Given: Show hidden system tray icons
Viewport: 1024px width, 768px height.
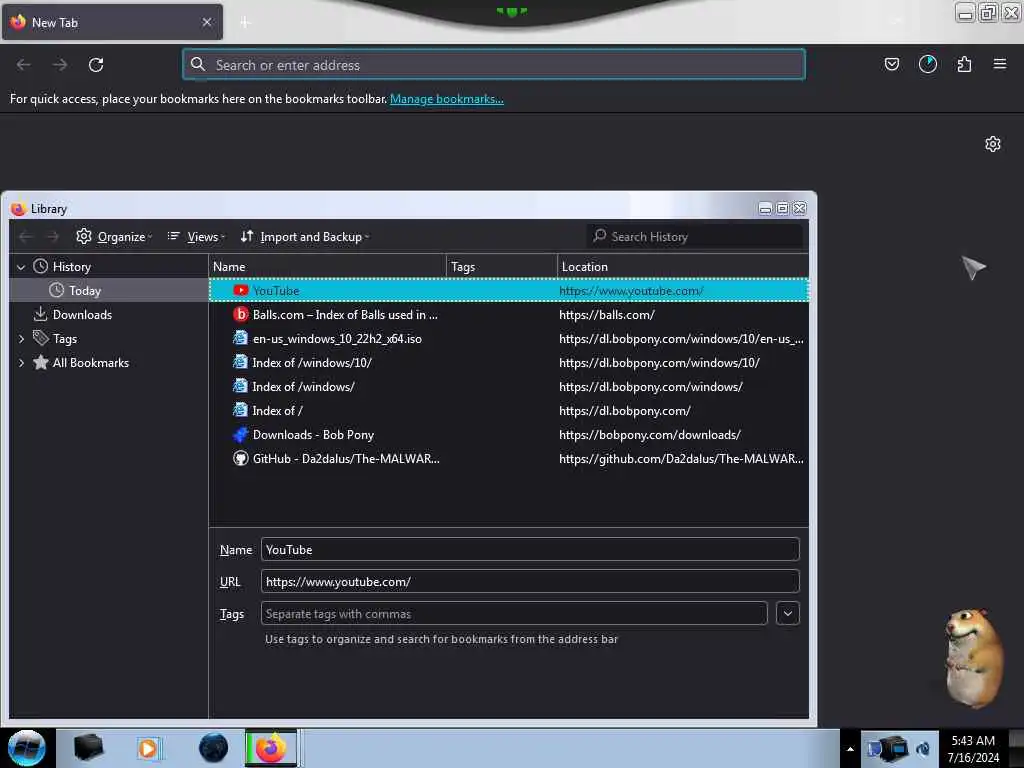Looking at the screenshot, I should 850,749.
